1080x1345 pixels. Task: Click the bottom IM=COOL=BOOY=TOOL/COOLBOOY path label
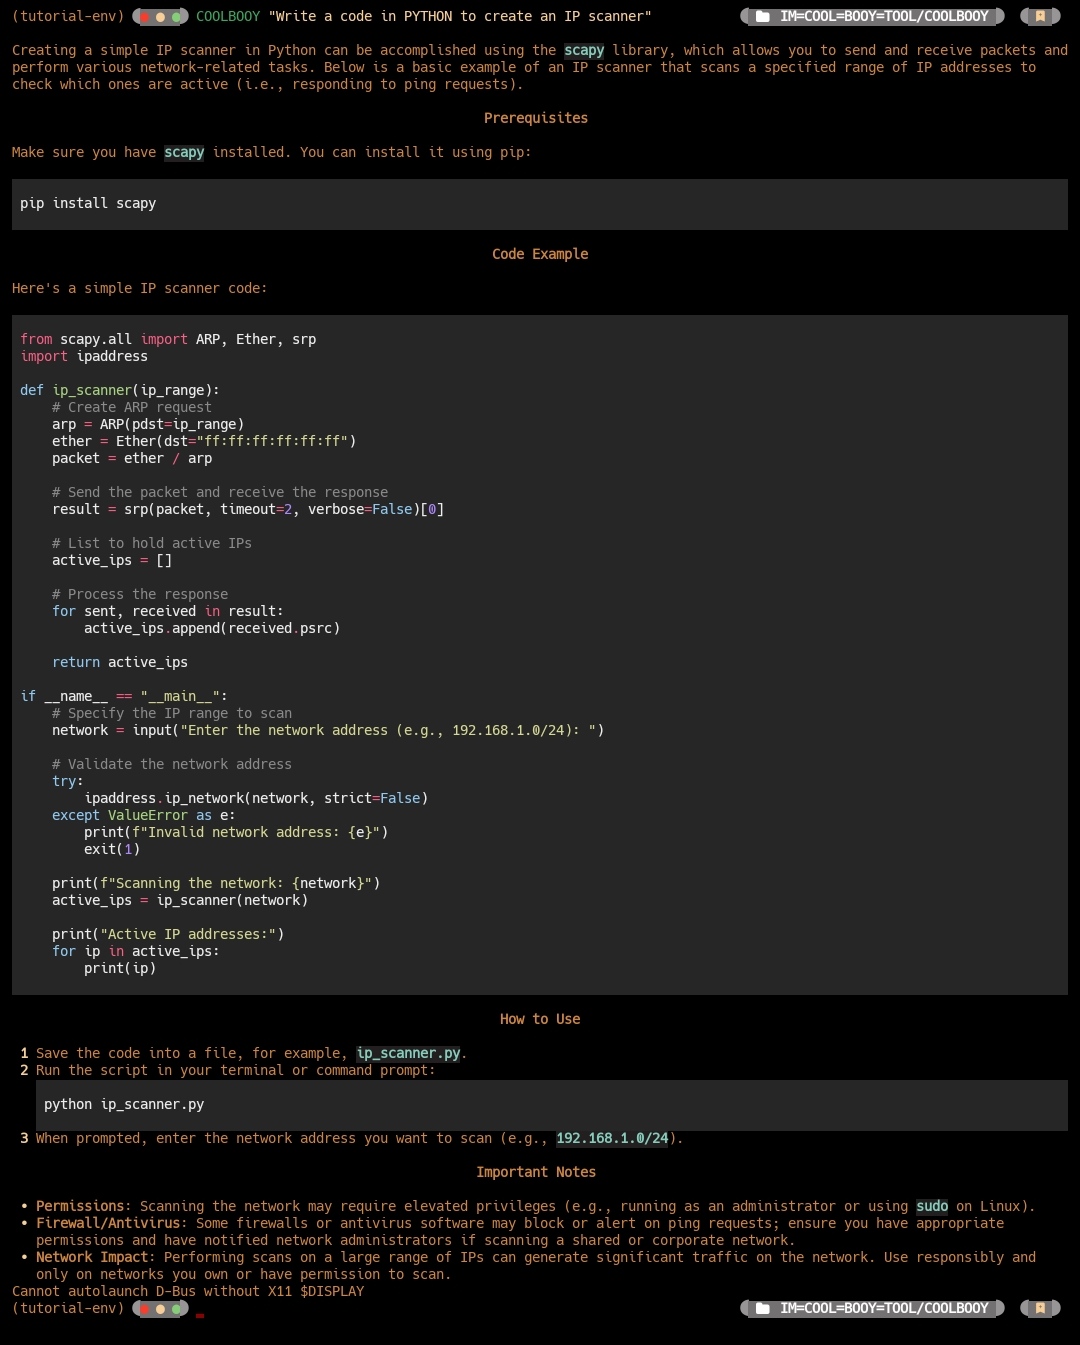click(x=884, y=1308)
